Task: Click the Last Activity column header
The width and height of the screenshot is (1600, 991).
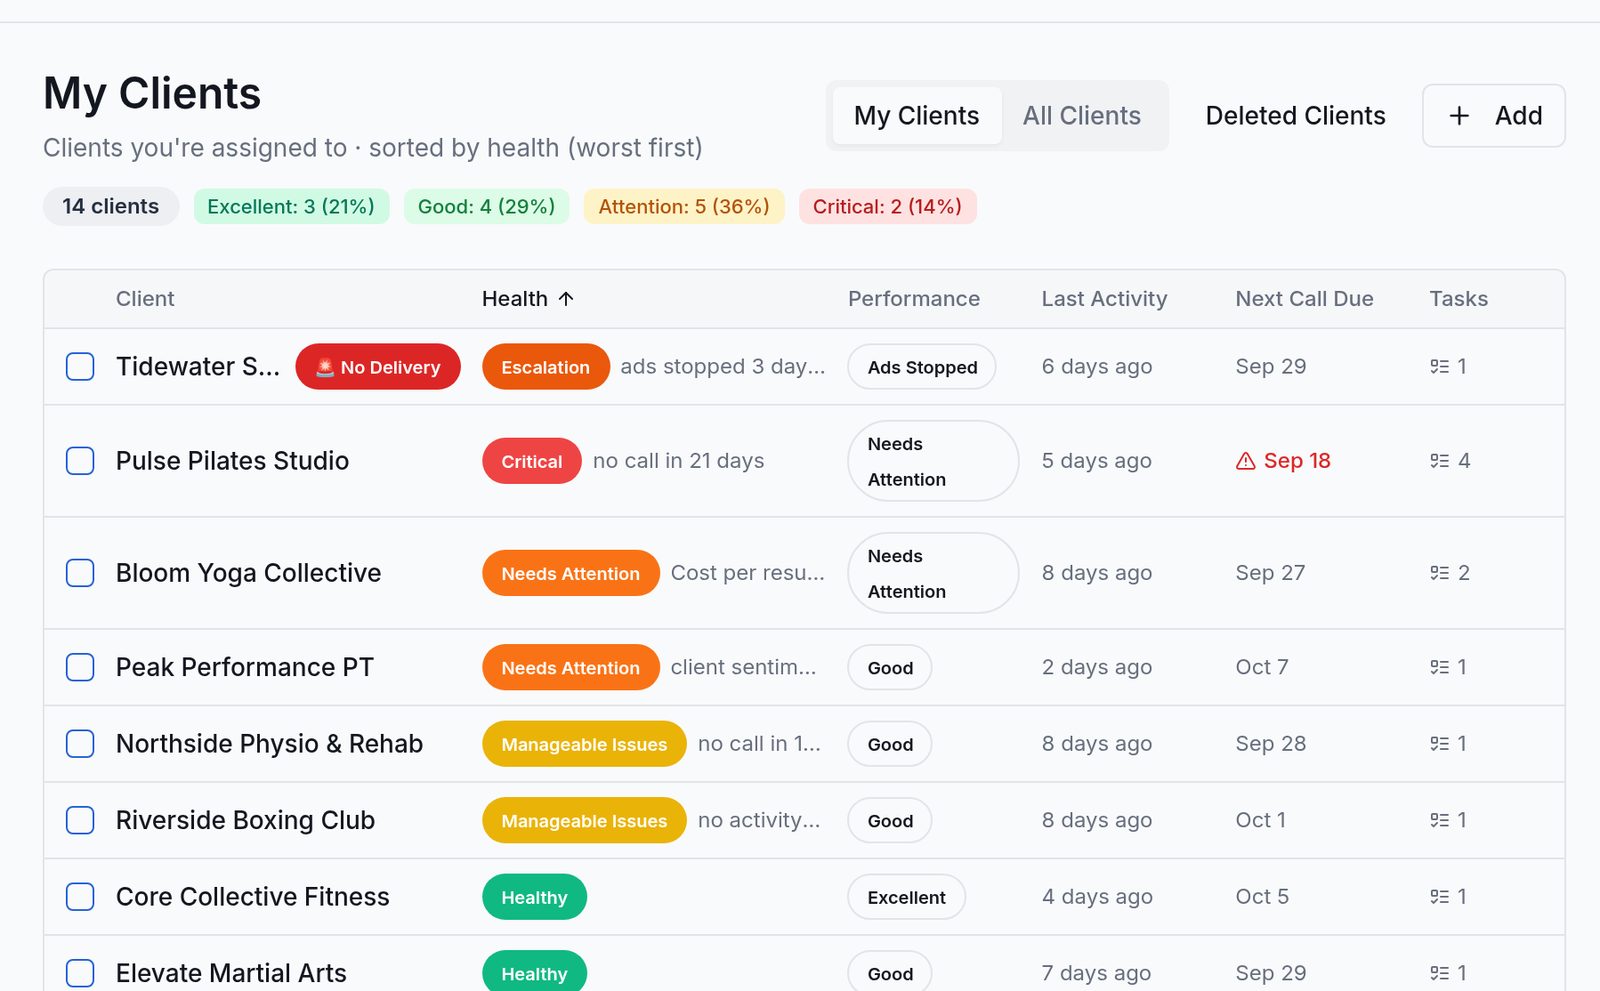Action: click(x=1104, y=299)
